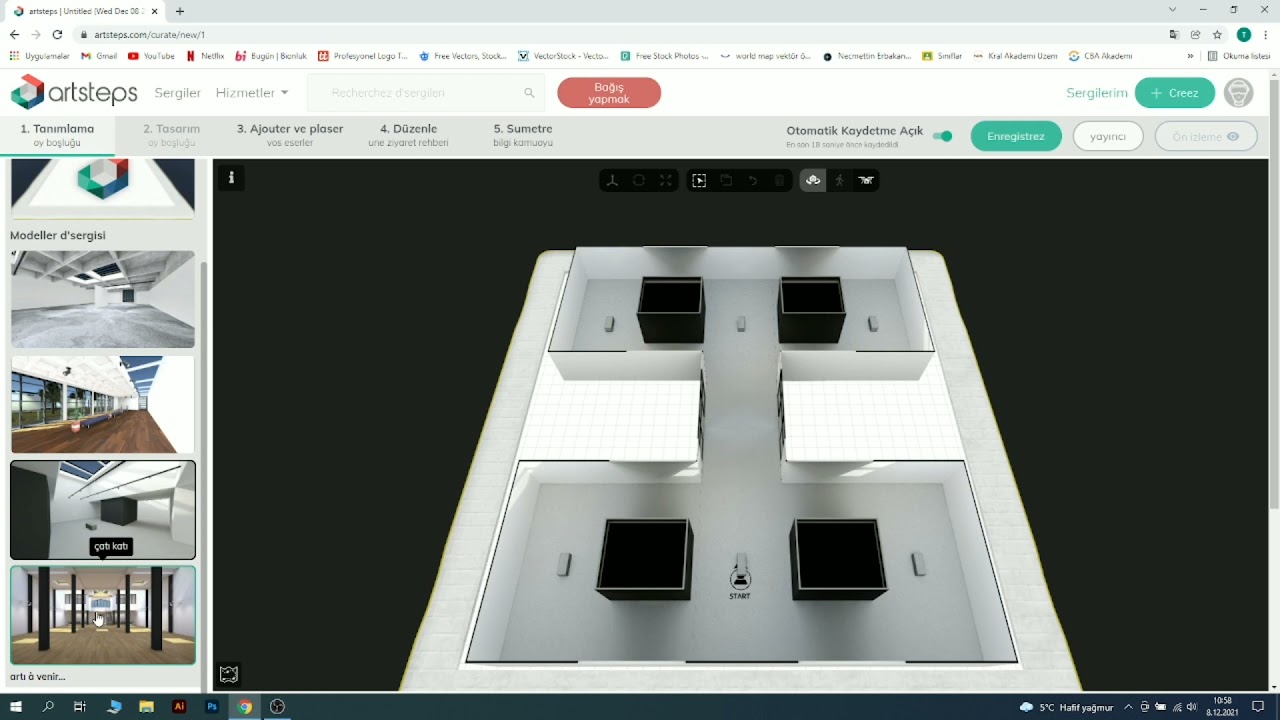Image resolution: width=1280 pixels, height=720 pixels.
Task: Go to 4. Düzenle step
Action: tap(408, 135)
